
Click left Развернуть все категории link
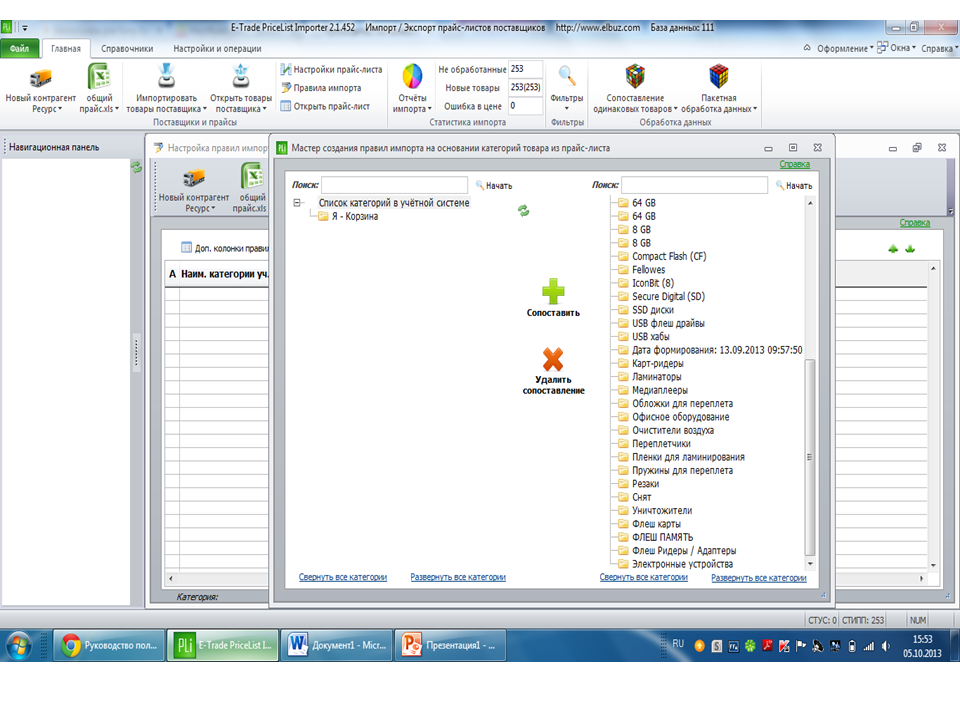(458, 577)
